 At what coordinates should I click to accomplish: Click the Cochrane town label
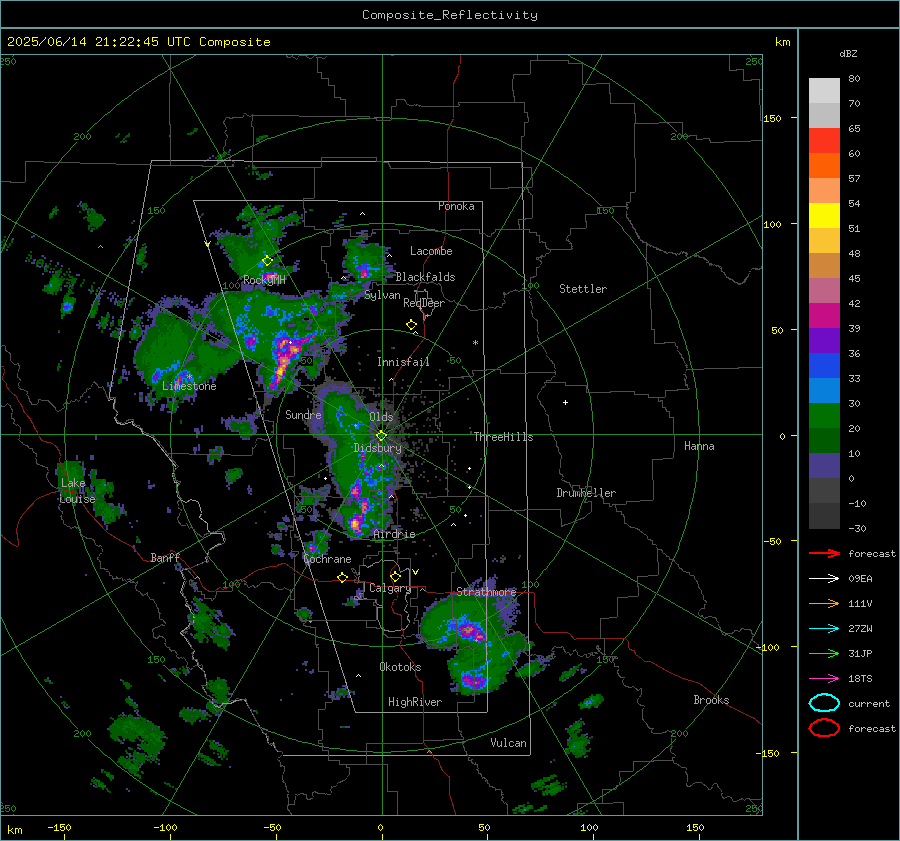point(327,559)
